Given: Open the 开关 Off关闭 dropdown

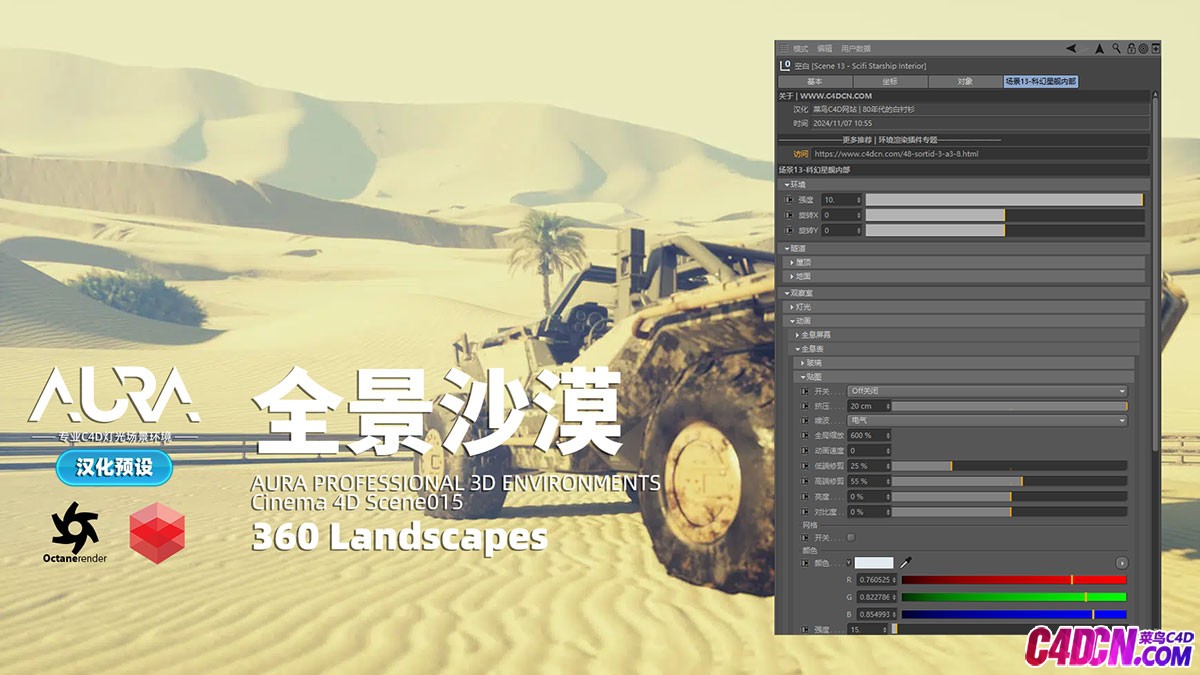Looking at the screenshot, I should (987, 391).
